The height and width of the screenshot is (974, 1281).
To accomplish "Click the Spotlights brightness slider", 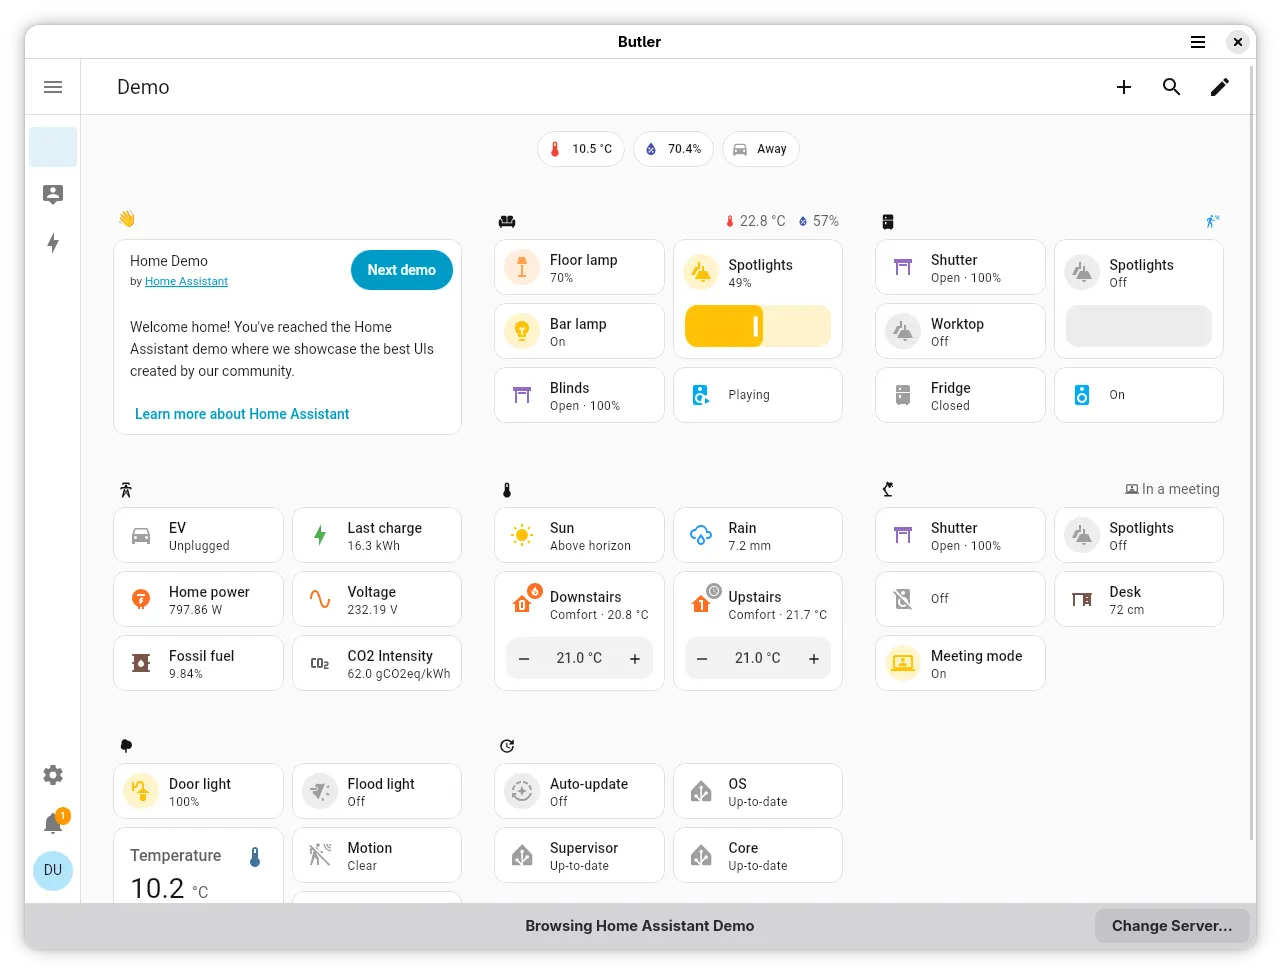I will point(757,326).
